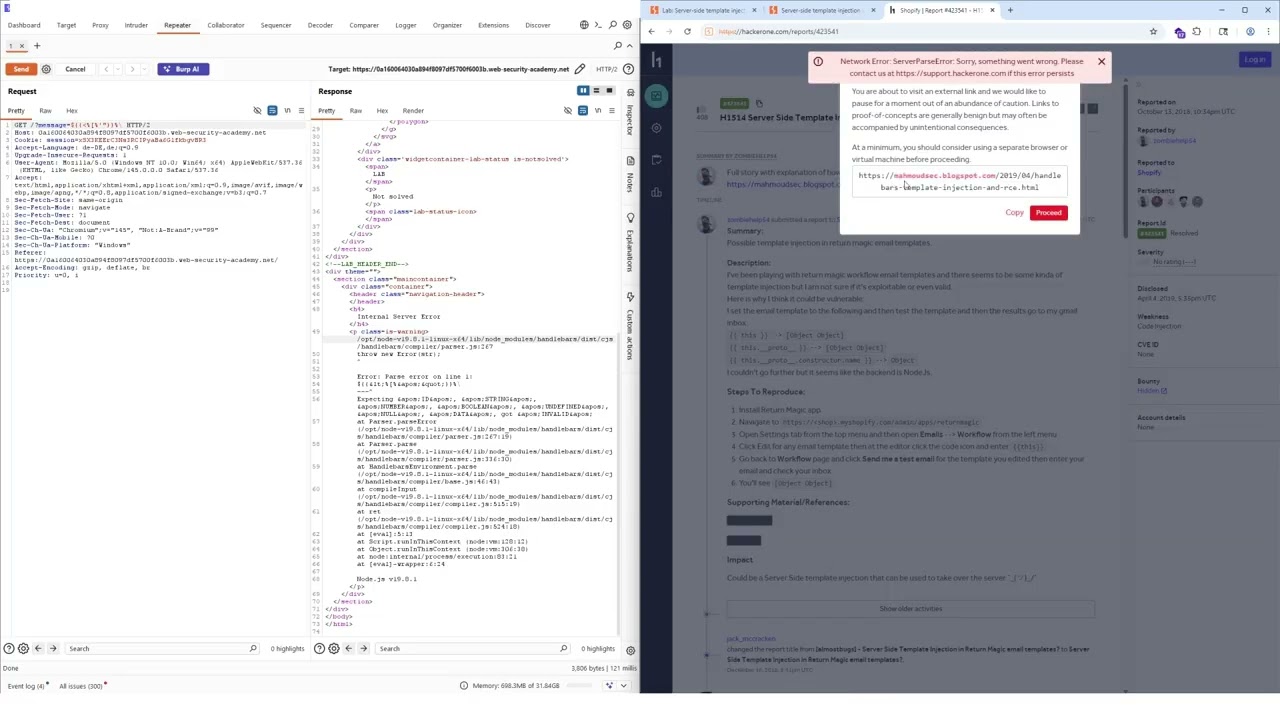The width and height of the screenshot is (1280, 720).
Task: Toggle Request word wrap highlighted icon
Action: click(272, 111)
